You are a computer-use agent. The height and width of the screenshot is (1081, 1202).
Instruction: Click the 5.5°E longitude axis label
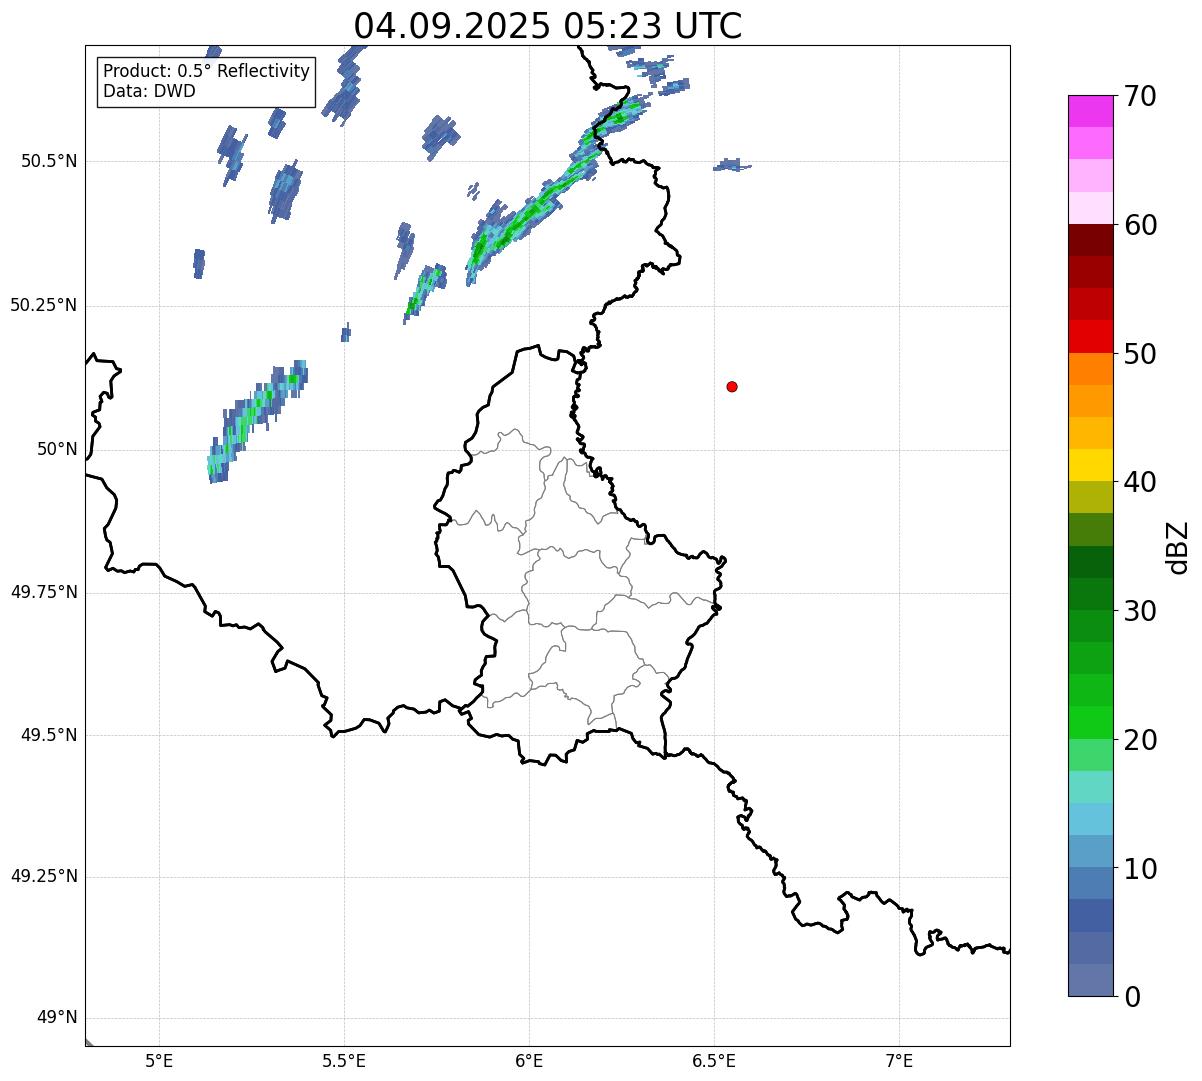(344, 1060)
